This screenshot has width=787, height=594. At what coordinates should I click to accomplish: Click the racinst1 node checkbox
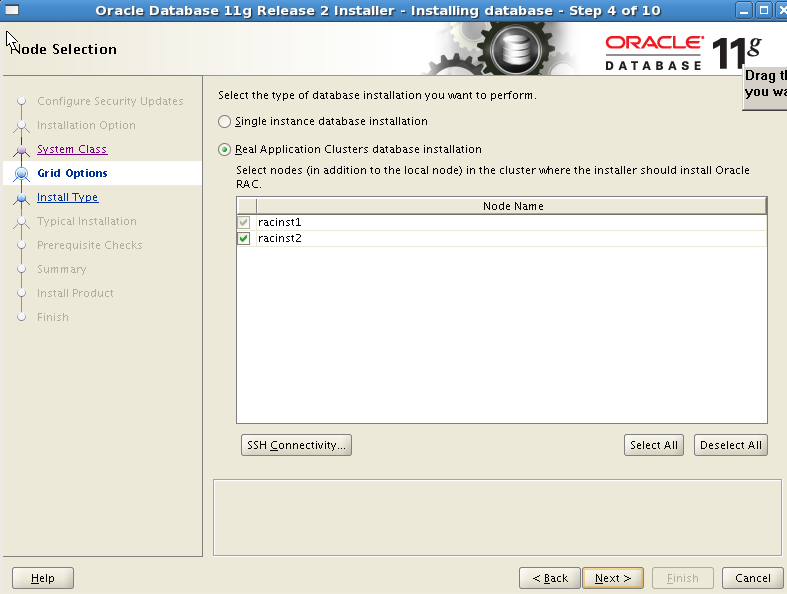coord(244,222)
